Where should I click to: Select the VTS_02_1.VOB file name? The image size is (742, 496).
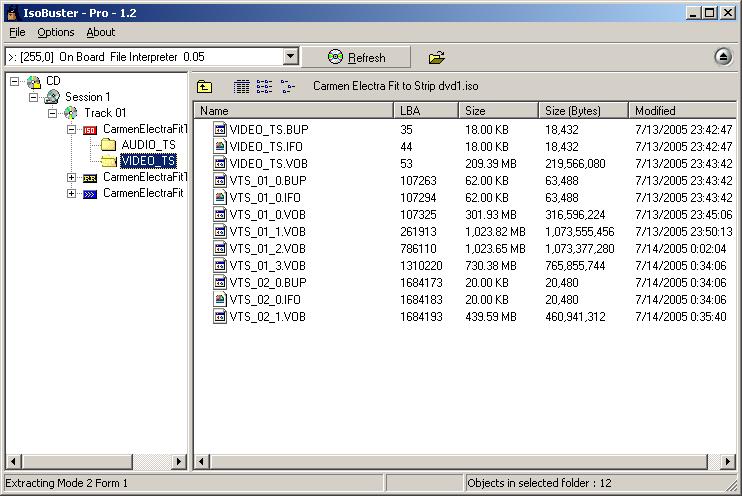268,317
